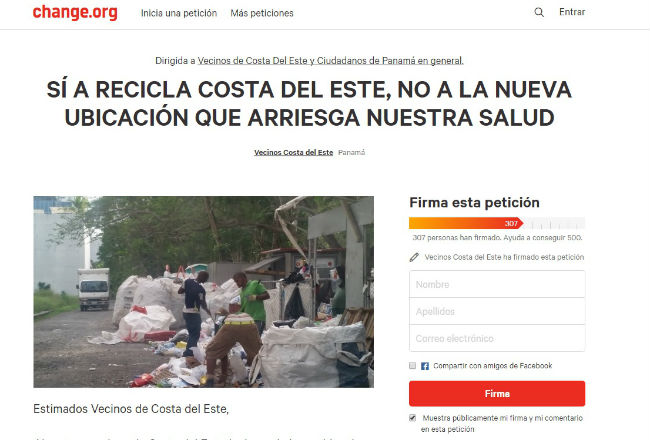
Task: Uncheck Muestra públicamente mi firma checkbox
Action: tap(412, 418)
